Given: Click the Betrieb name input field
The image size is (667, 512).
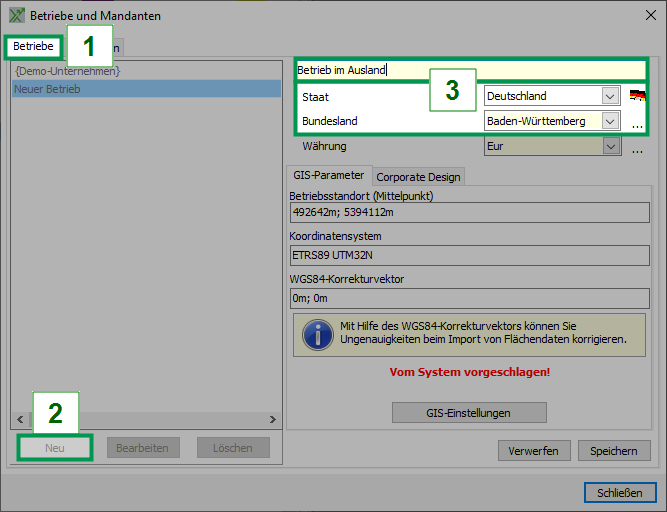Looking at the screenshot, I should tap(470, 70).
